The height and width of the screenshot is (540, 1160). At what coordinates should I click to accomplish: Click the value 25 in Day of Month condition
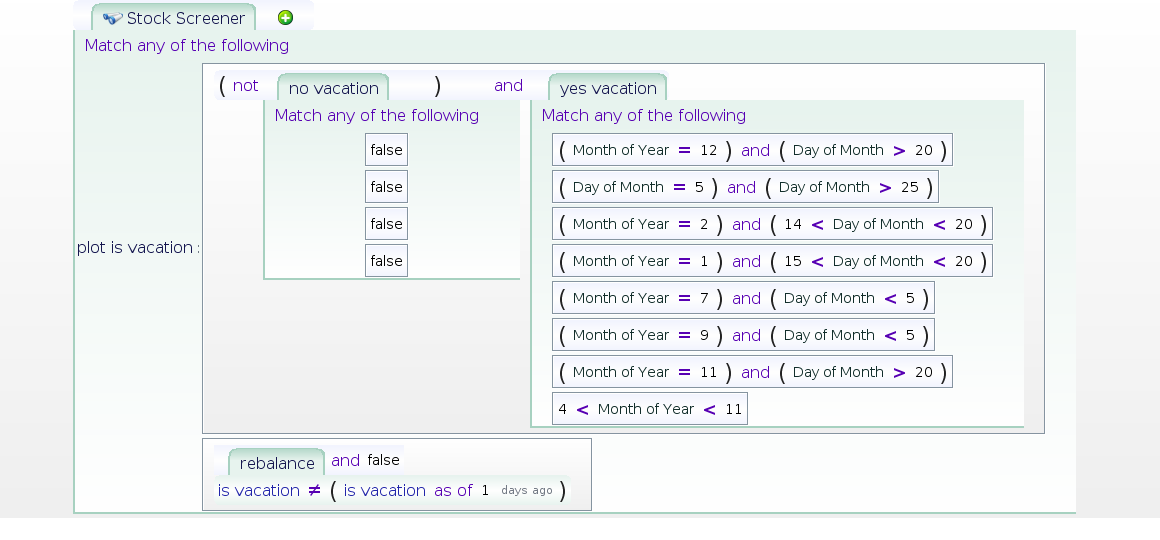[x=910, y=187]
